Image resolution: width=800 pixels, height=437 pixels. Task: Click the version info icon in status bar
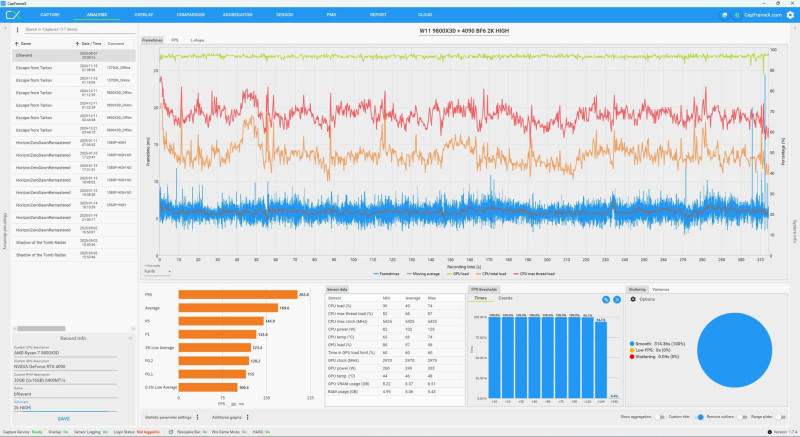click(x=770, y=432)
